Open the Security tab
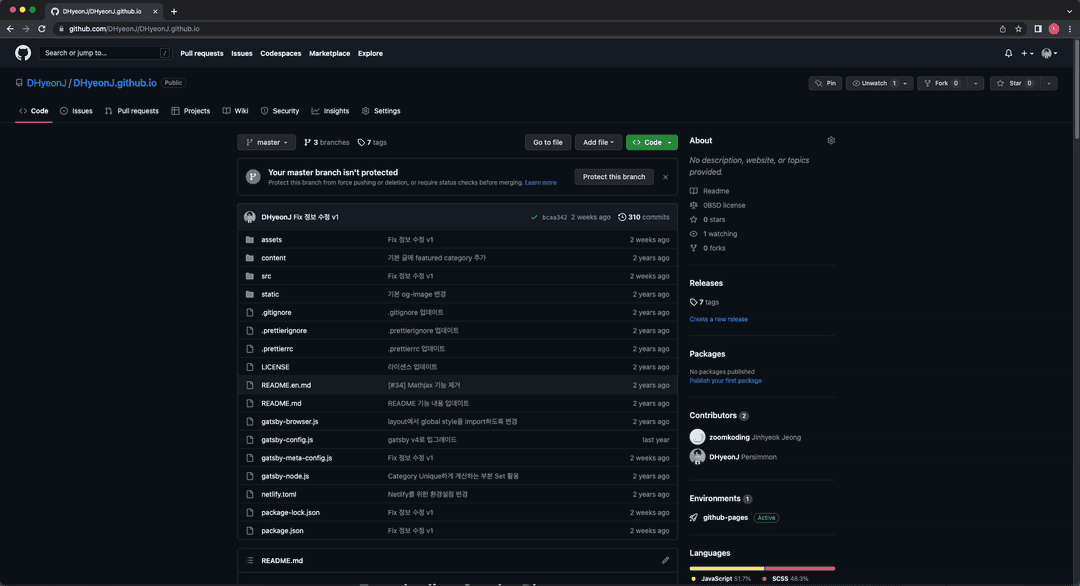Image resolution: width=1080 pixels, height=586 pixels. (280, 111)
